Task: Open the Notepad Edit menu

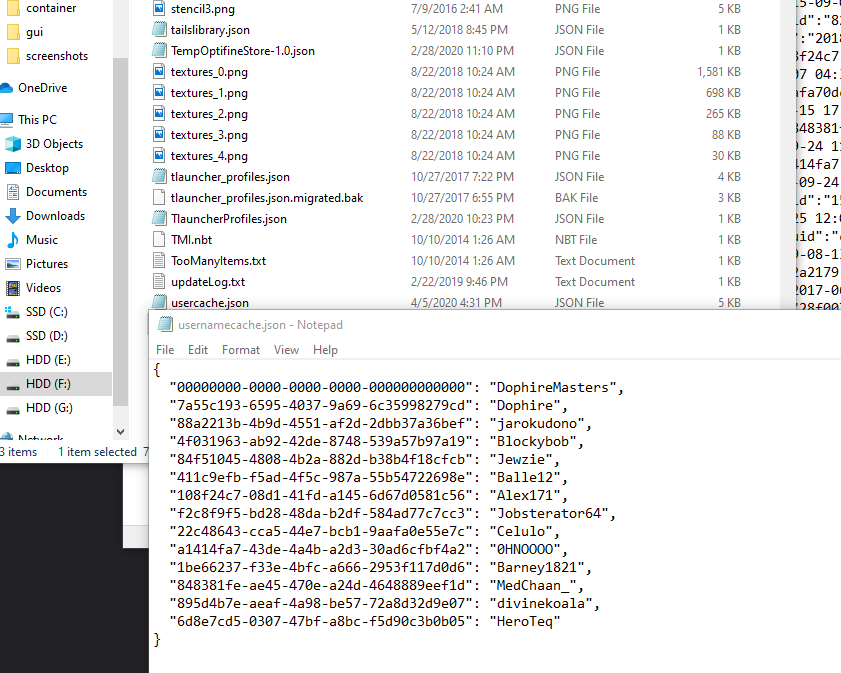Action: (197, 350)
